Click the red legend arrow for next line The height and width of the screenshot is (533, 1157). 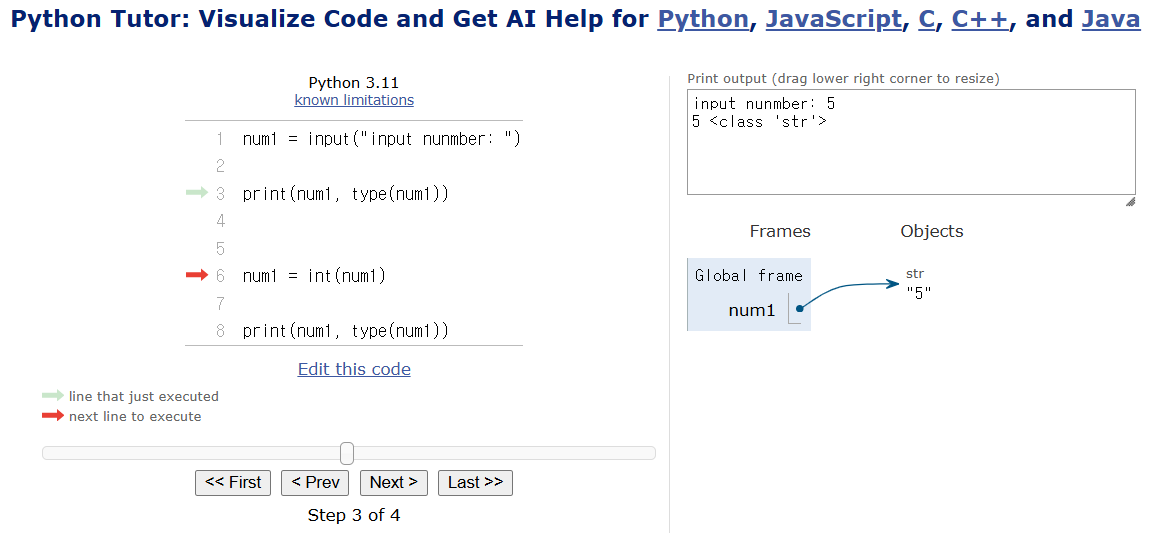pyautogui.click(x=53, y=416)
